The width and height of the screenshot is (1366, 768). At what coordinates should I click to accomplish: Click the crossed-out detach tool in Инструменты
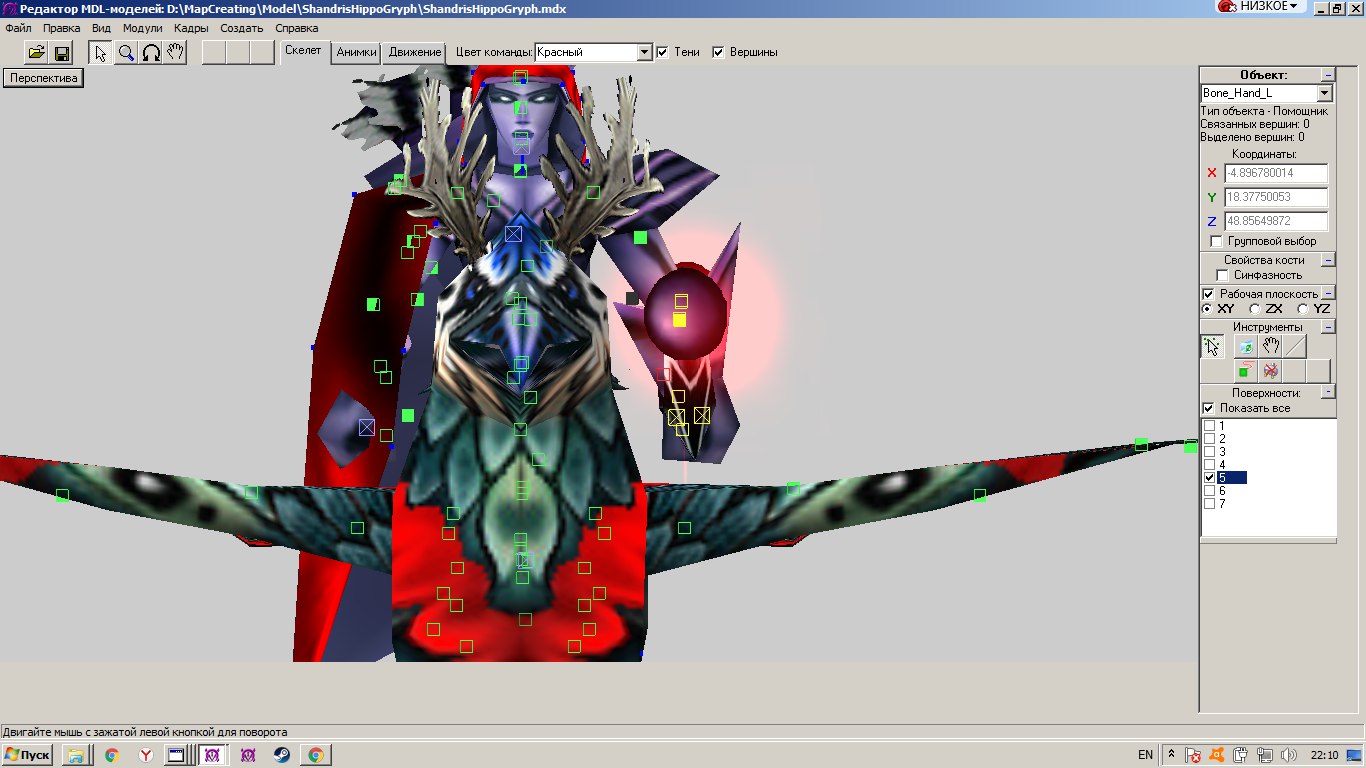1270,371
